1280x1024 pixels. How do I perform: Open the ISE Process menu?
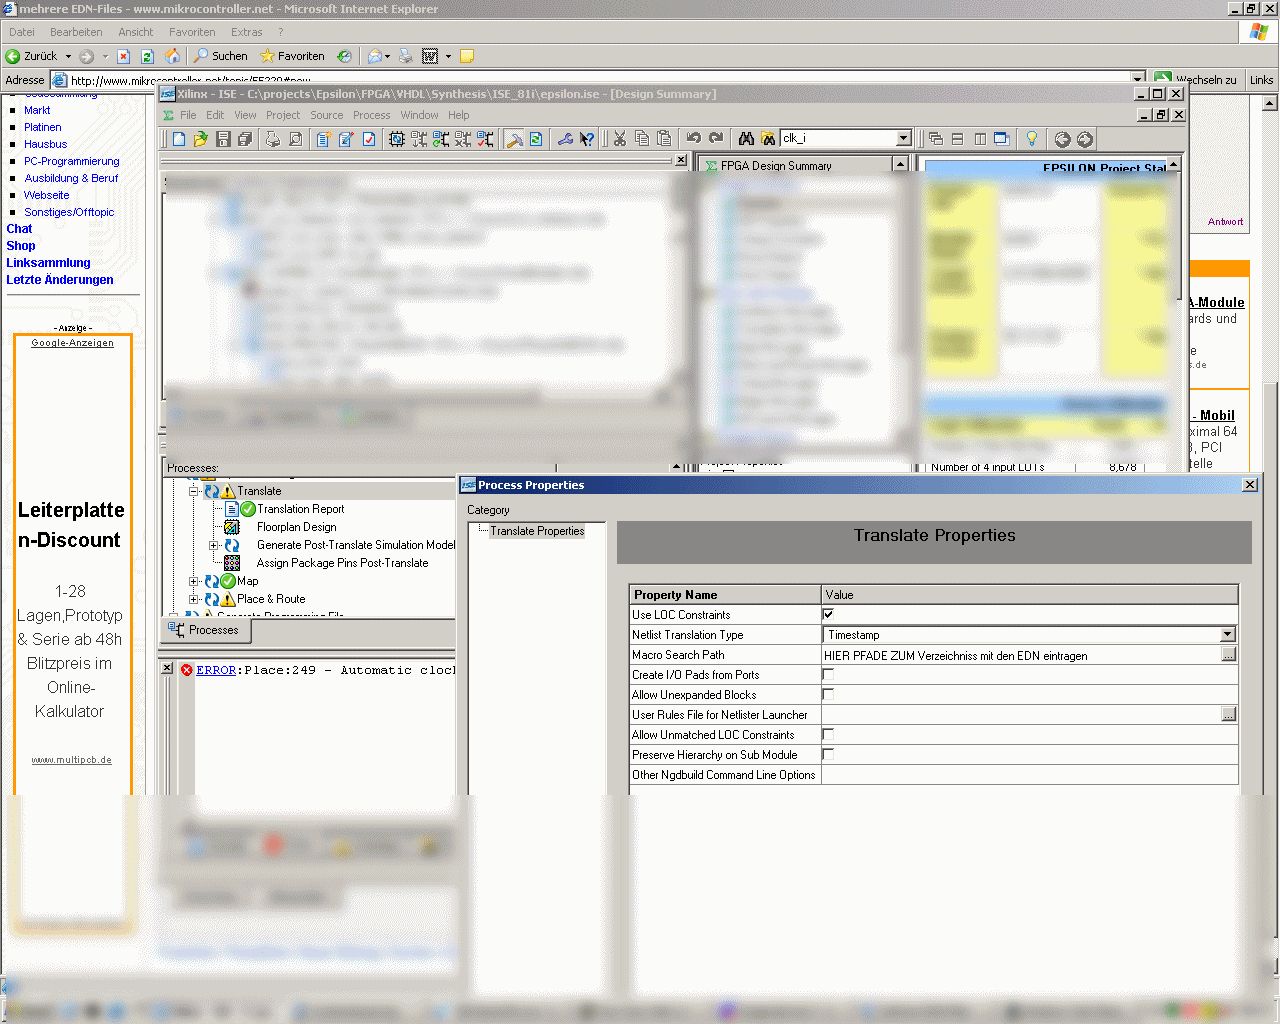click(371, 115)
